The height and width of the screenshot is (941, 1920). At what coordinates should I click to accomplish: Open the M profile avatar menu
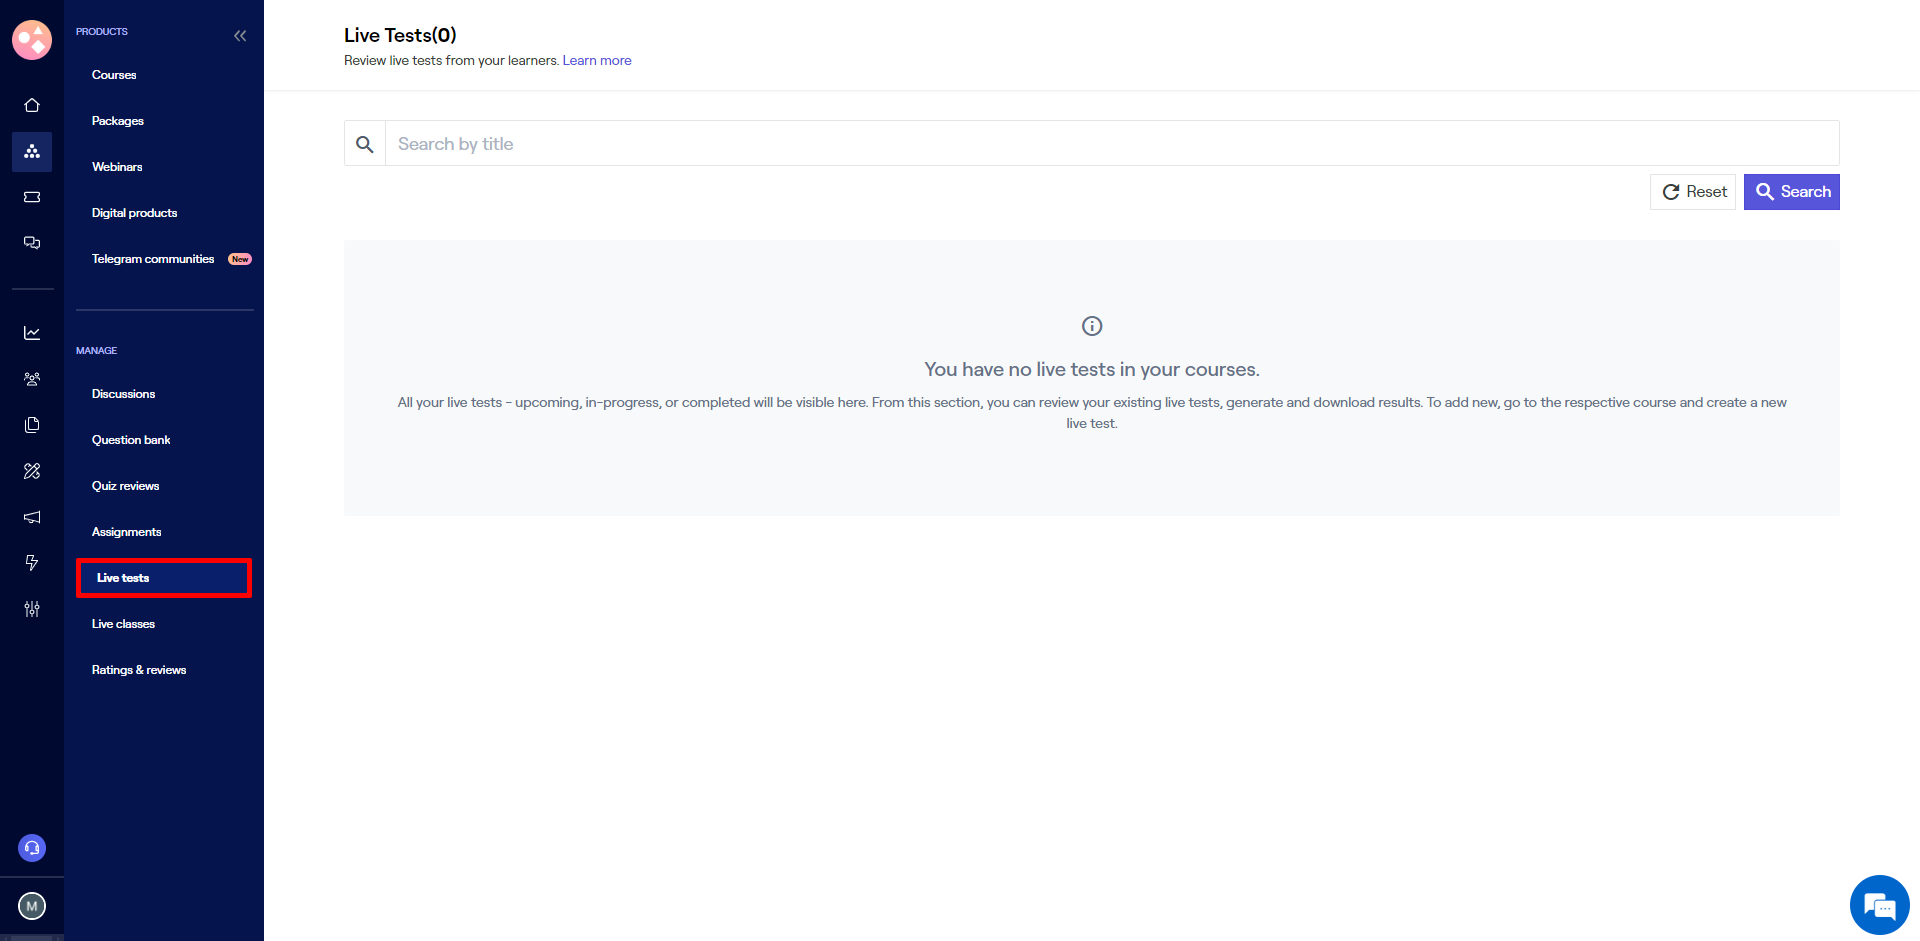[x=32, y=906]
